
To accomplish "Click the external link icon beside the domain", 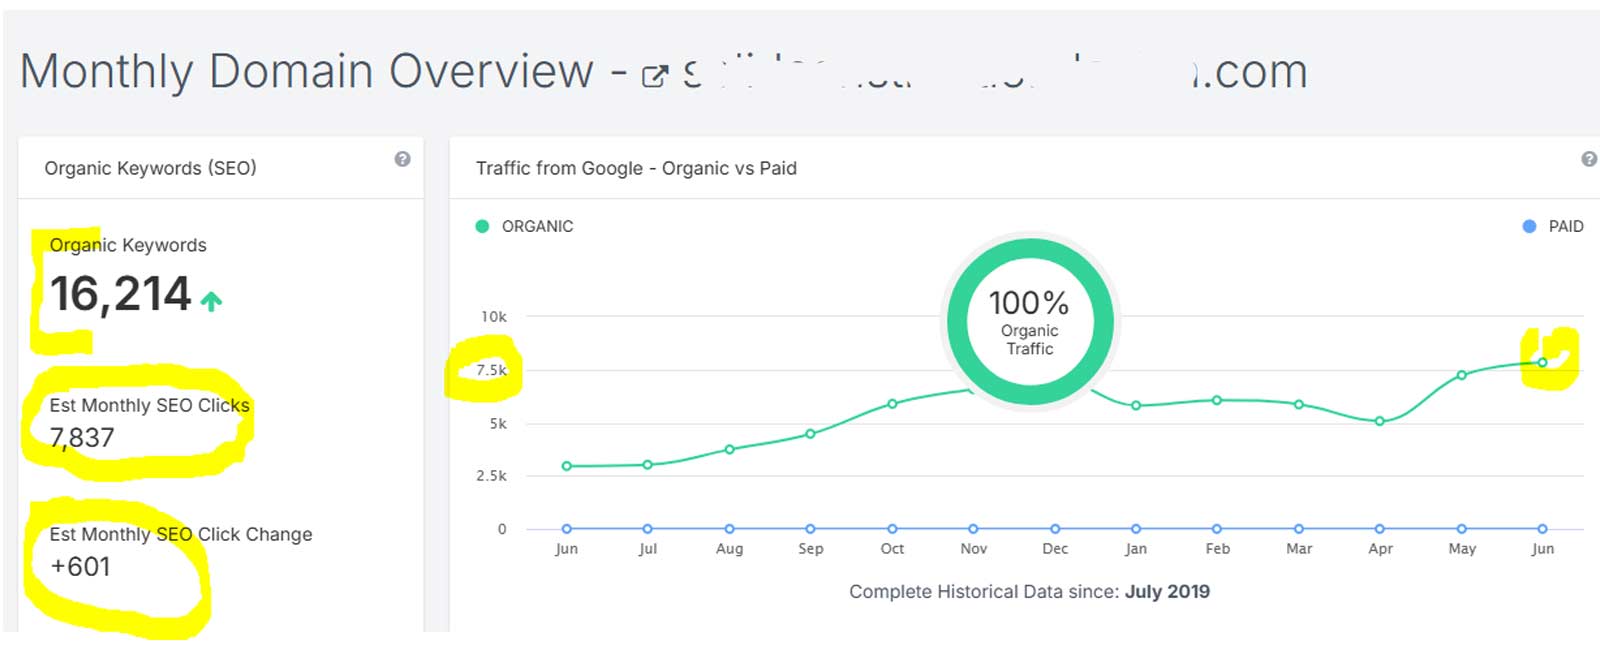I will (x=654, y=76).
